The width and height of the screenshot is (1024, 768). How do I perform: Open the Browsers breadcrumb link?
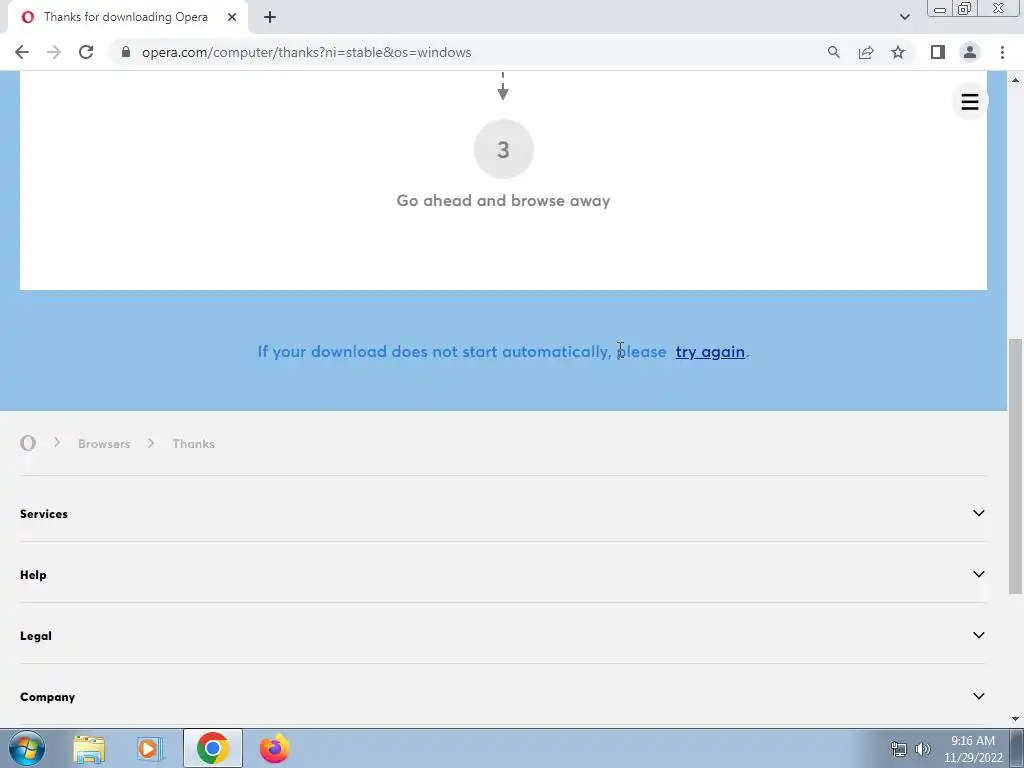tap(104, 444)
